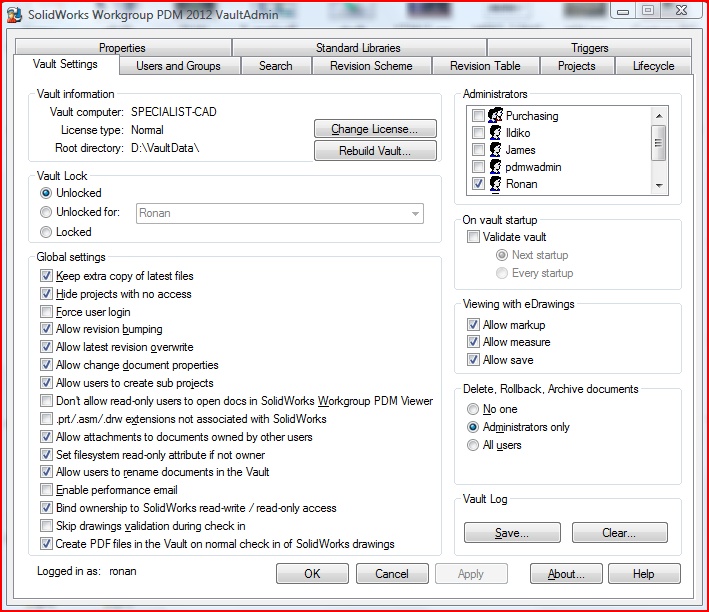Image resolution: width=709 pixels, height=612 pixels.
Task: Open the Triggers tab
Action: (589, 47)
